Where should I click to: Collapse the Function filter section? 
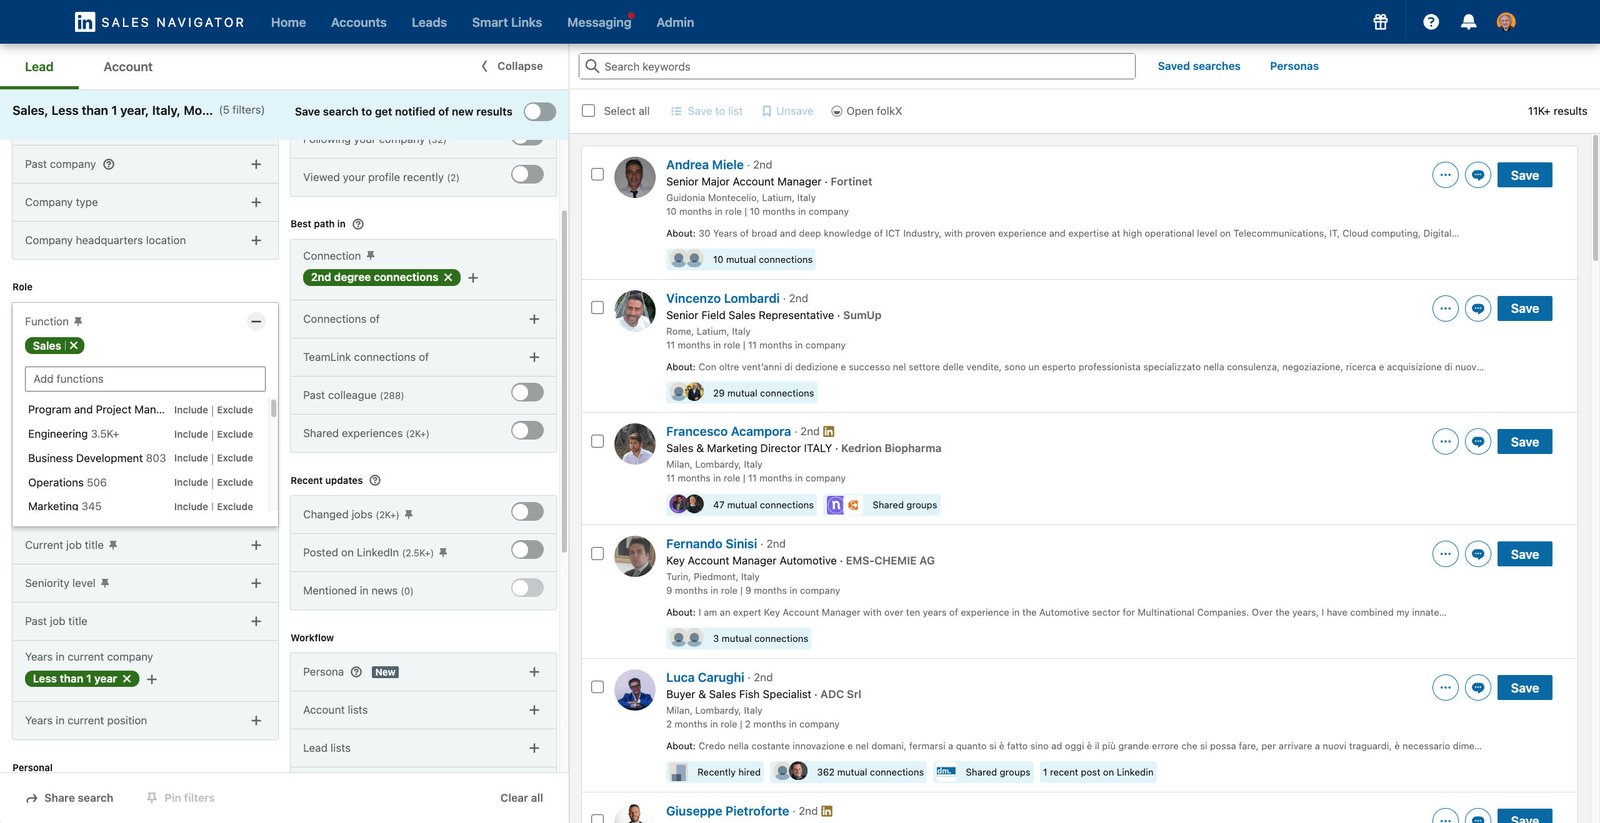coord(256,322)
